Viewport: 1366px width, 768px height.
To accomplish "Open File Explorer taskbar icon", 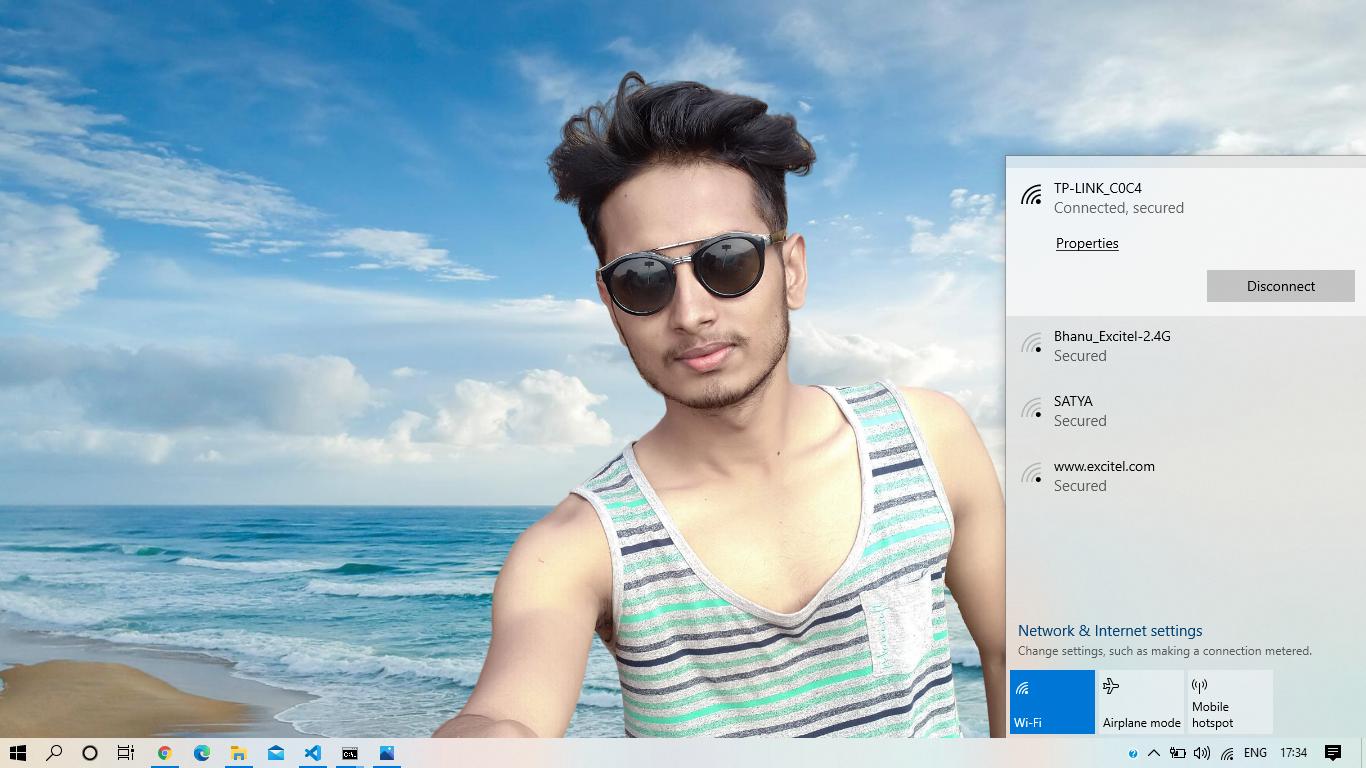I will (239, 753).
